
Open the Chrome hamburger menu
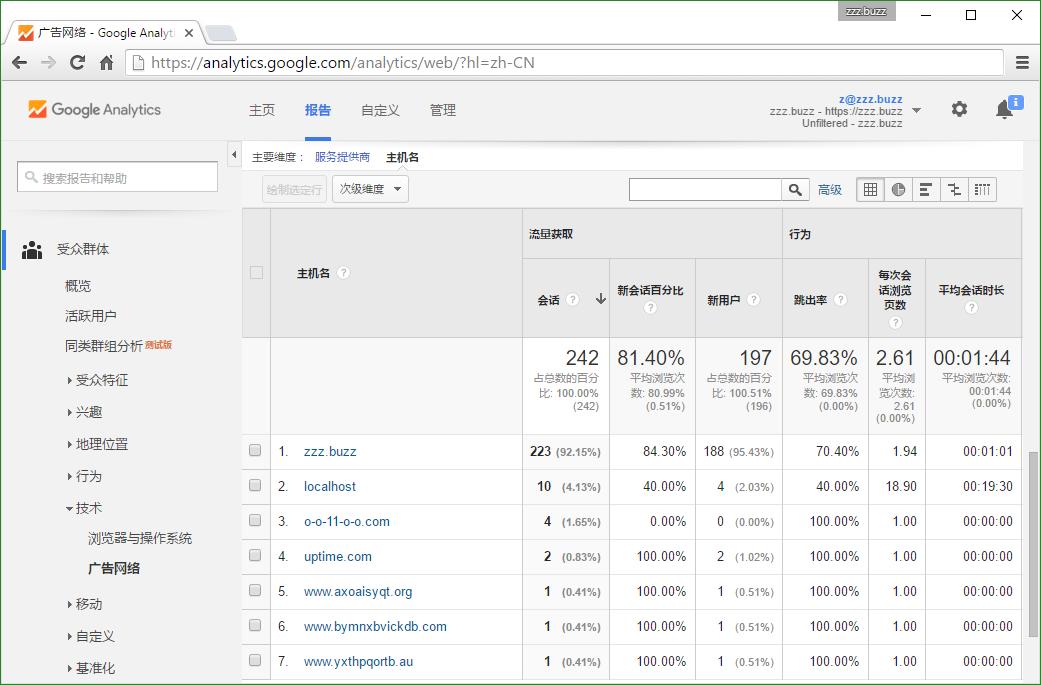point(1022,62)
